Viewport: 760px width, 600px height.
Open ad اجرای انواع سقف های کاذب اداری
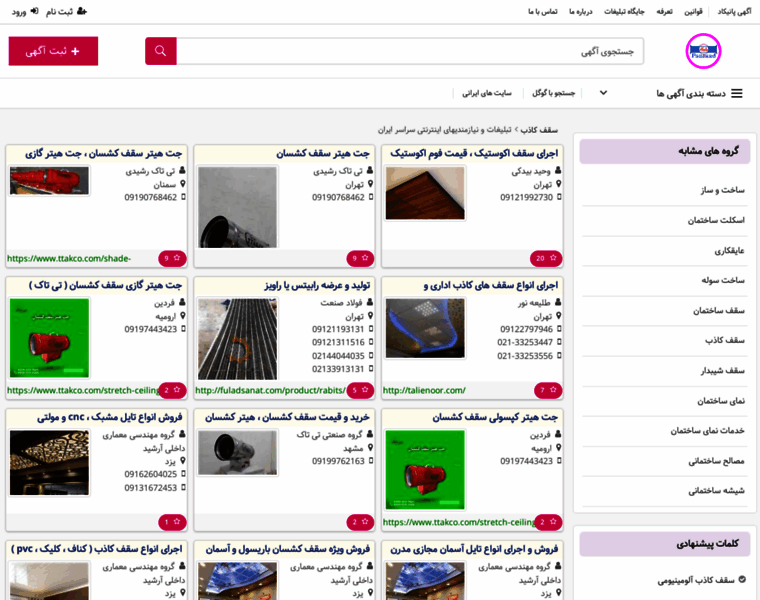[491, 285]
